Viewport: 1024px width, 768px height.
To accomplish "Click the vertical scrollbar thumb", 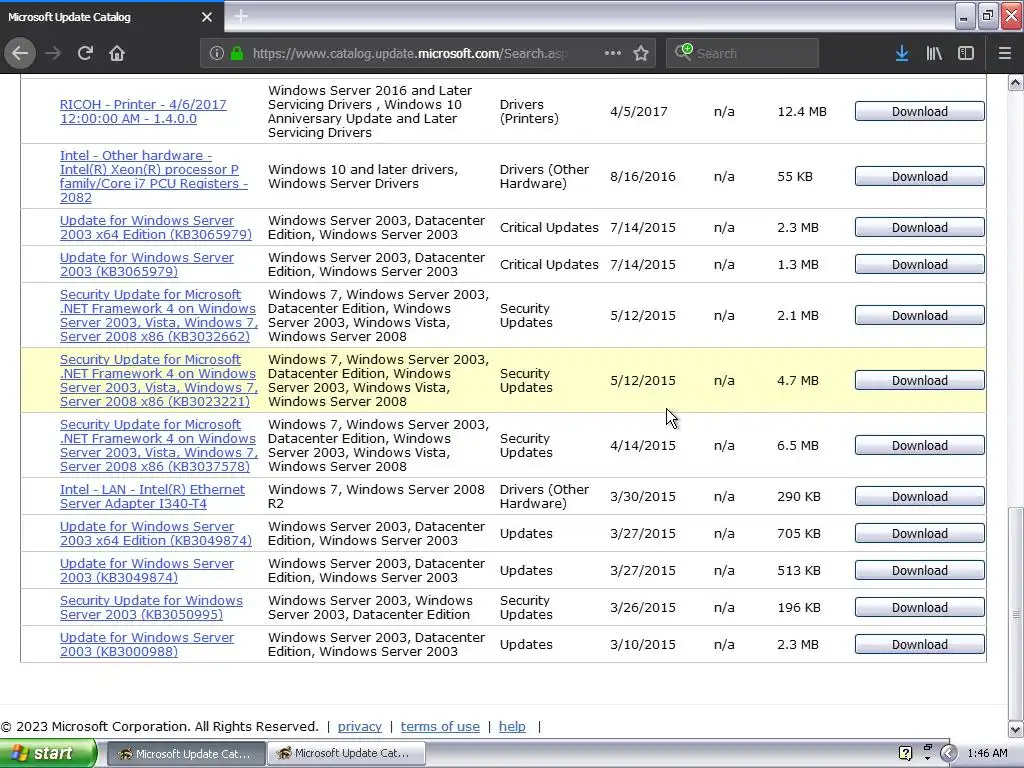I will (1016, 614).
